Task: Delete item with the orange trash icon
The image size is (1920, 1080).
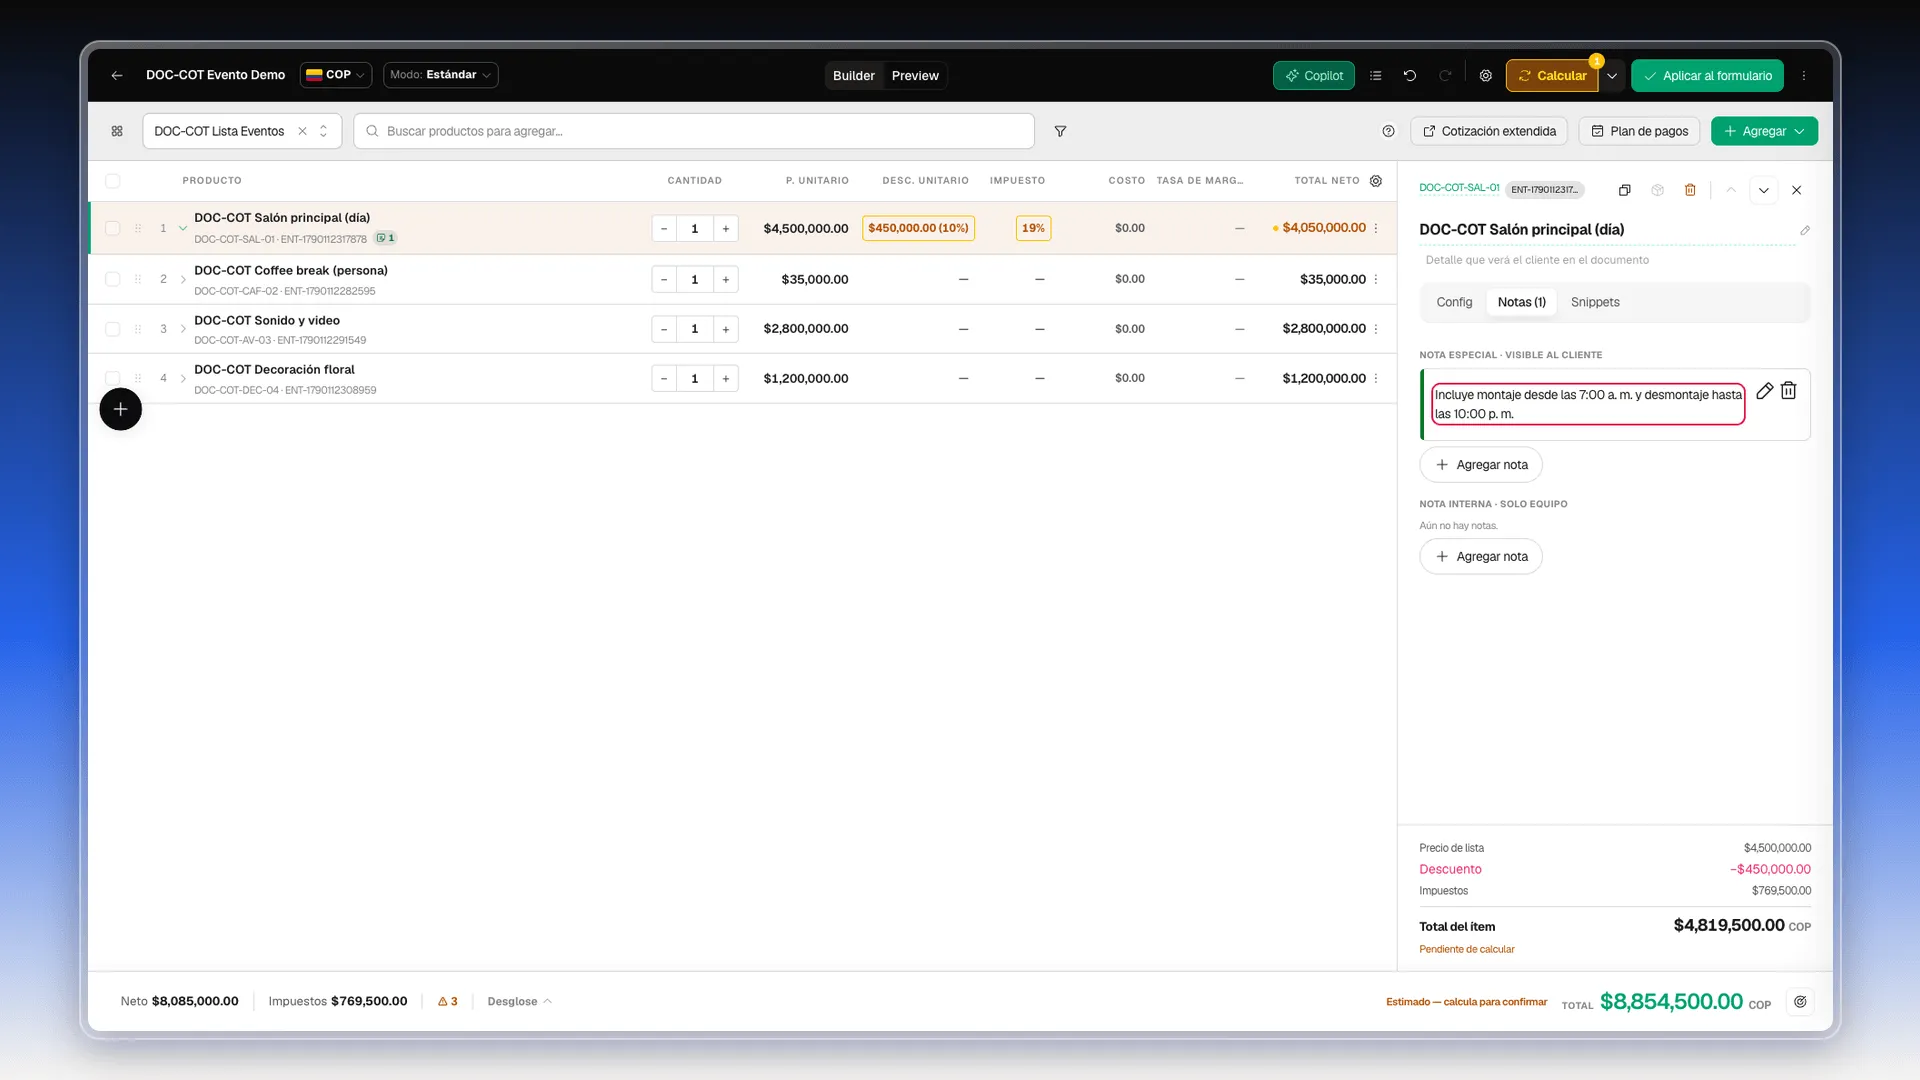Action: click(x=1690, y=190)
